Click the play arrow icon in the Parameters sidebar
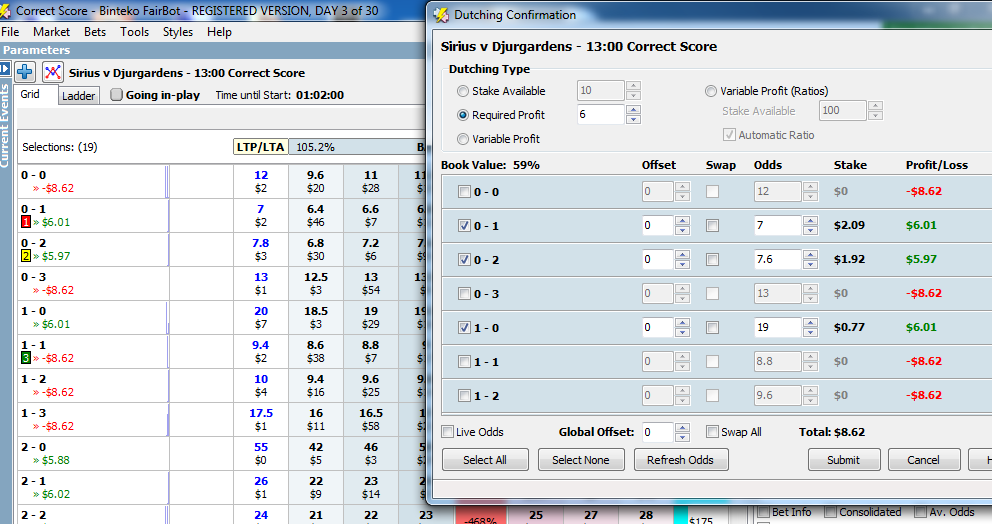Screen dimensions: 992x524 click(x=5, y=68)
